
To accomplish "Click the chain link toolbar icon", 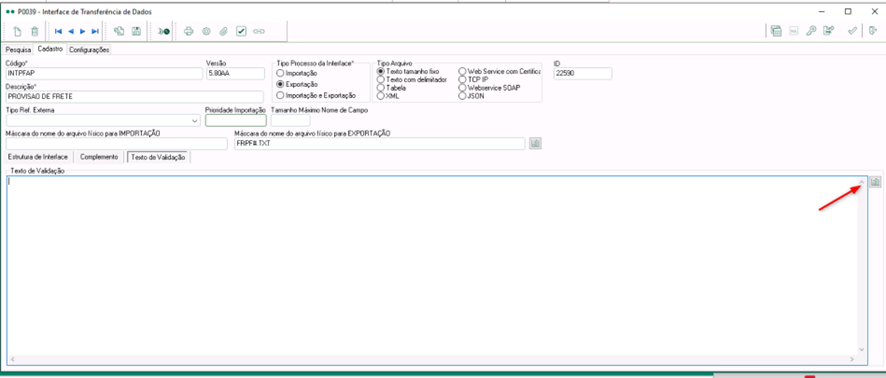I will [259, 32].
